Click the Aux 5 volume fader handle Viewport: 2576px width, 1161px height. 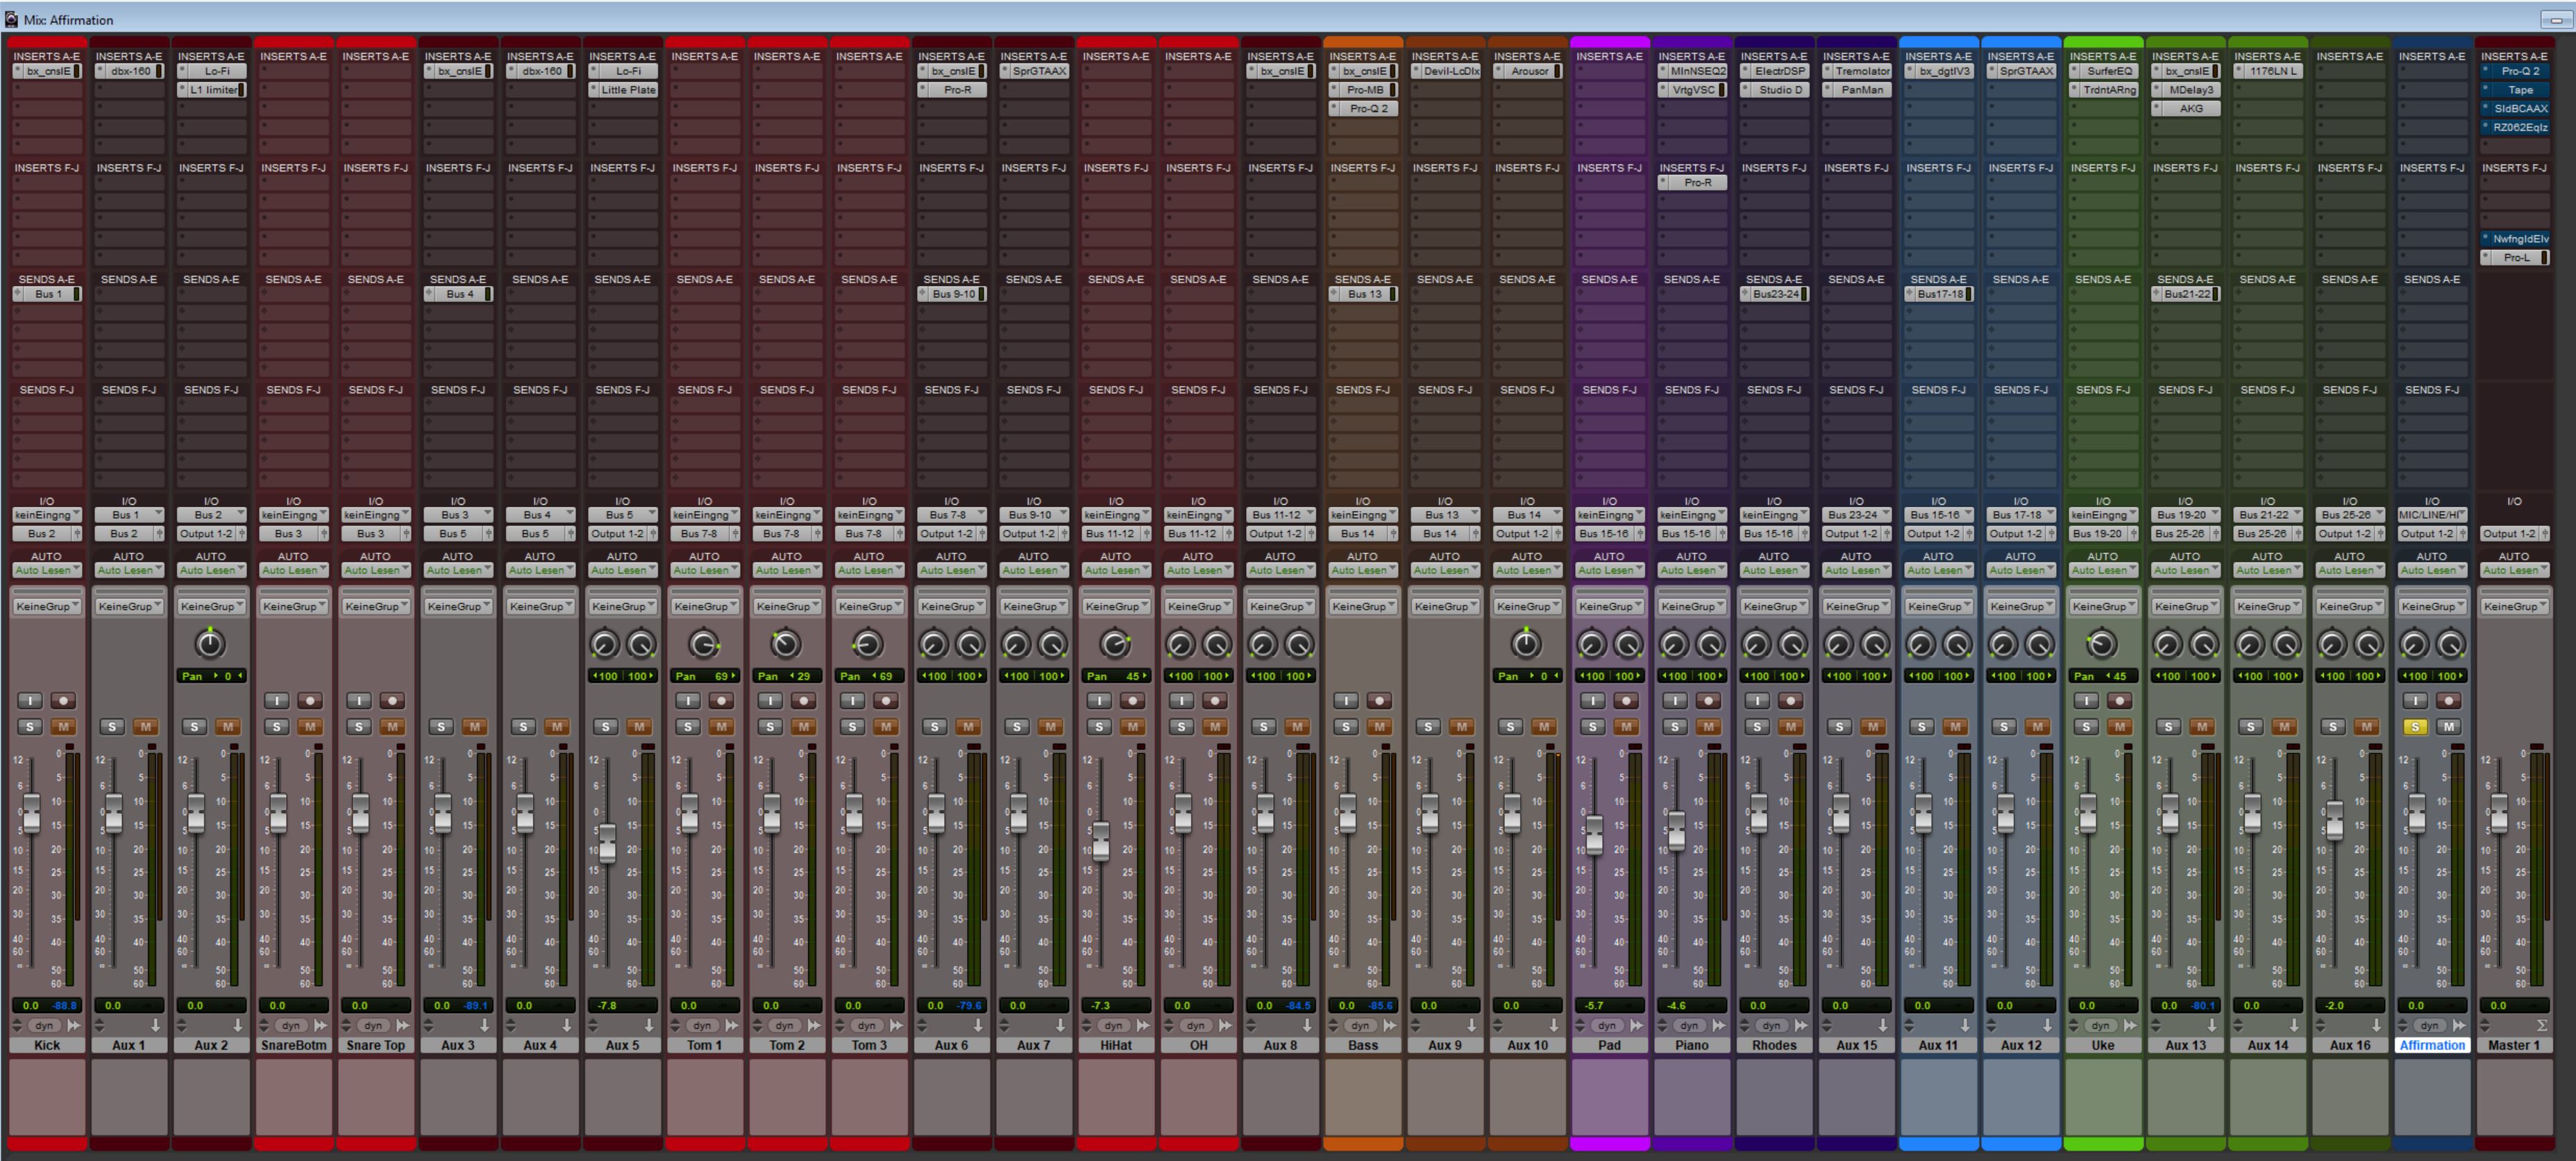pyautogui.click(x=607, y=843)
